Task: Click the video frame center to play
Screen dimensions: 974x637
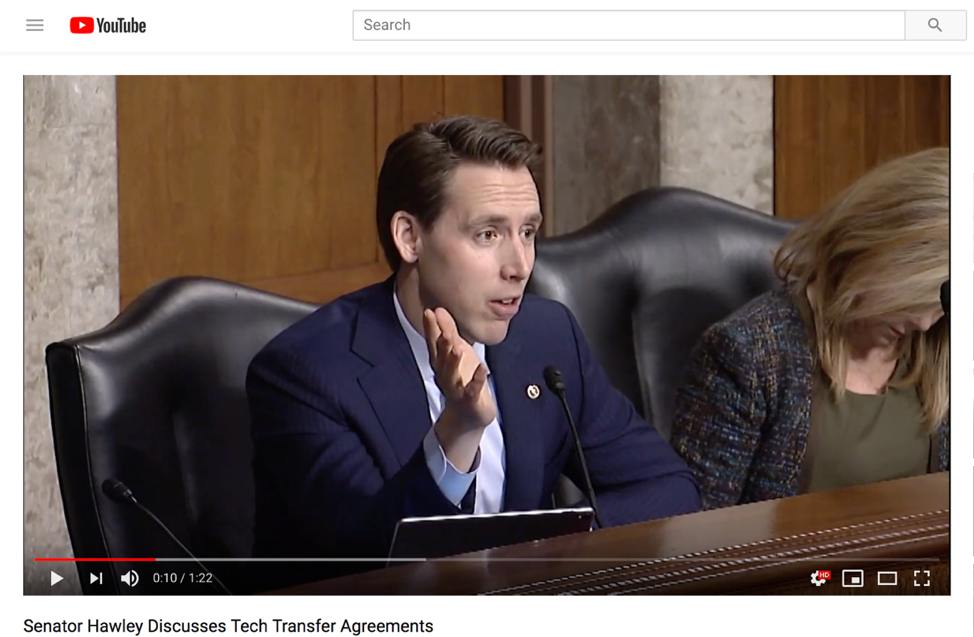Action: pyautogui.click(x=487, y=320)
